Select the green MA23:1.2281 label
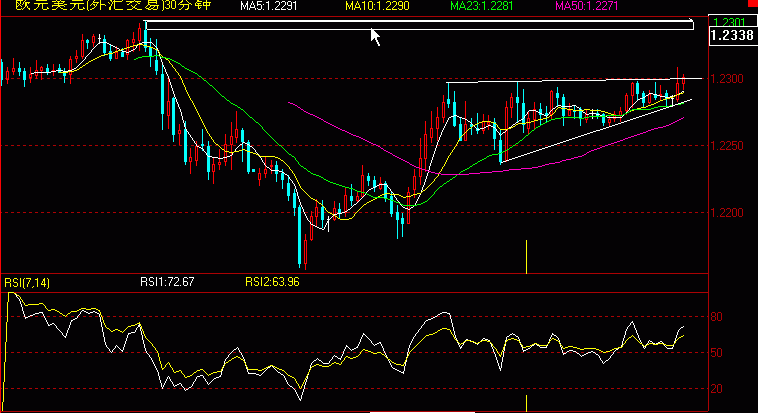Viewport: 758px width, 413px height. coord(481,6)
